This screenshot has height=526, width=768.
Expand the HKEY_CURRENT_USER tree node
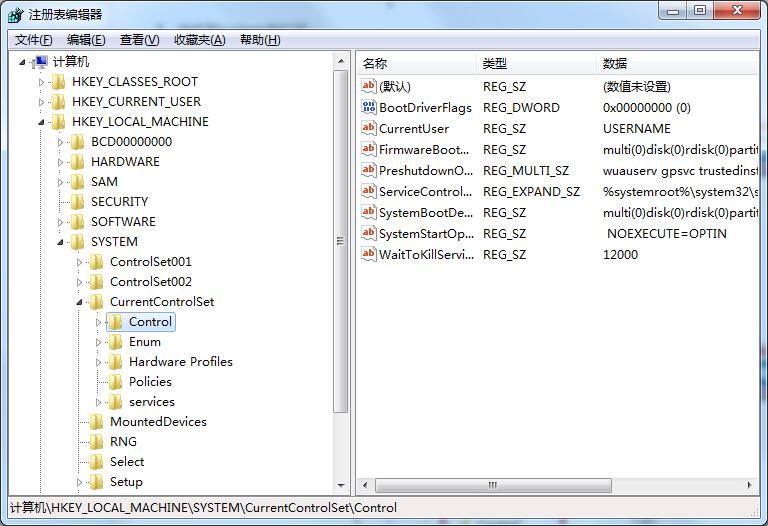[x=42, y=102]
